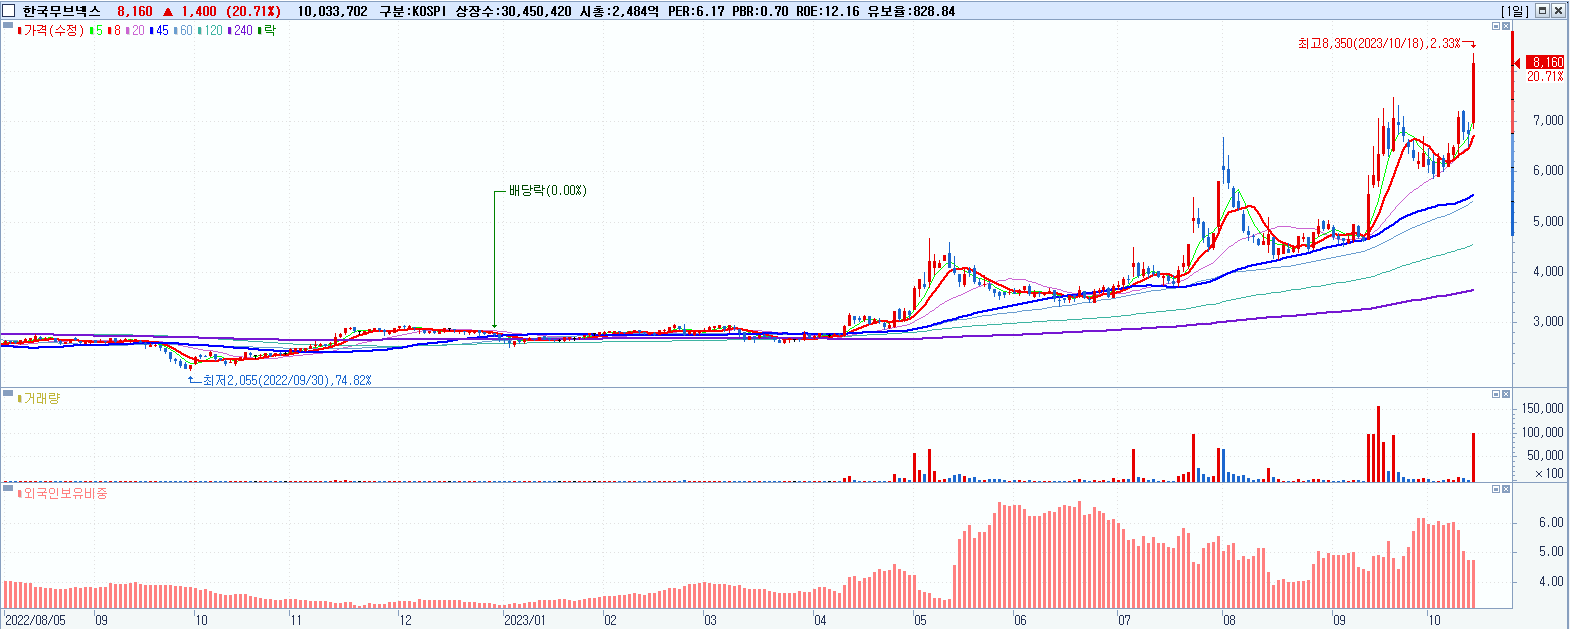Click the 5,000 price axis label
This screenshot has height=629, width=1570.
(1548, 221)
